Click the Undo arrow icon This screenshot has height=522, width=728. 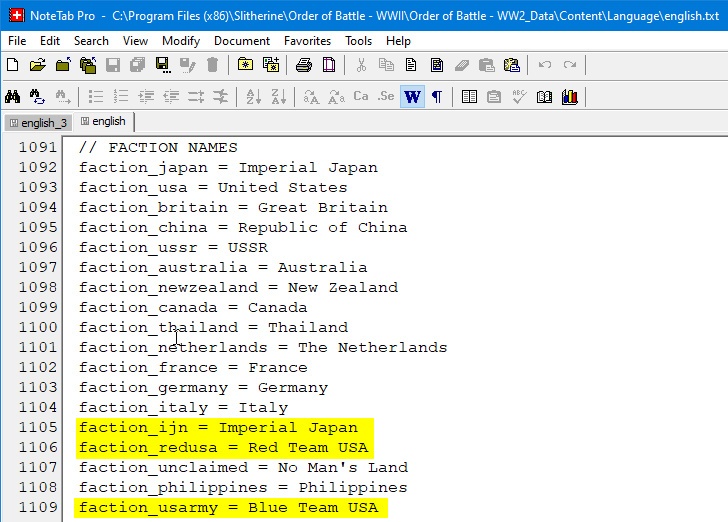point(545,65)
